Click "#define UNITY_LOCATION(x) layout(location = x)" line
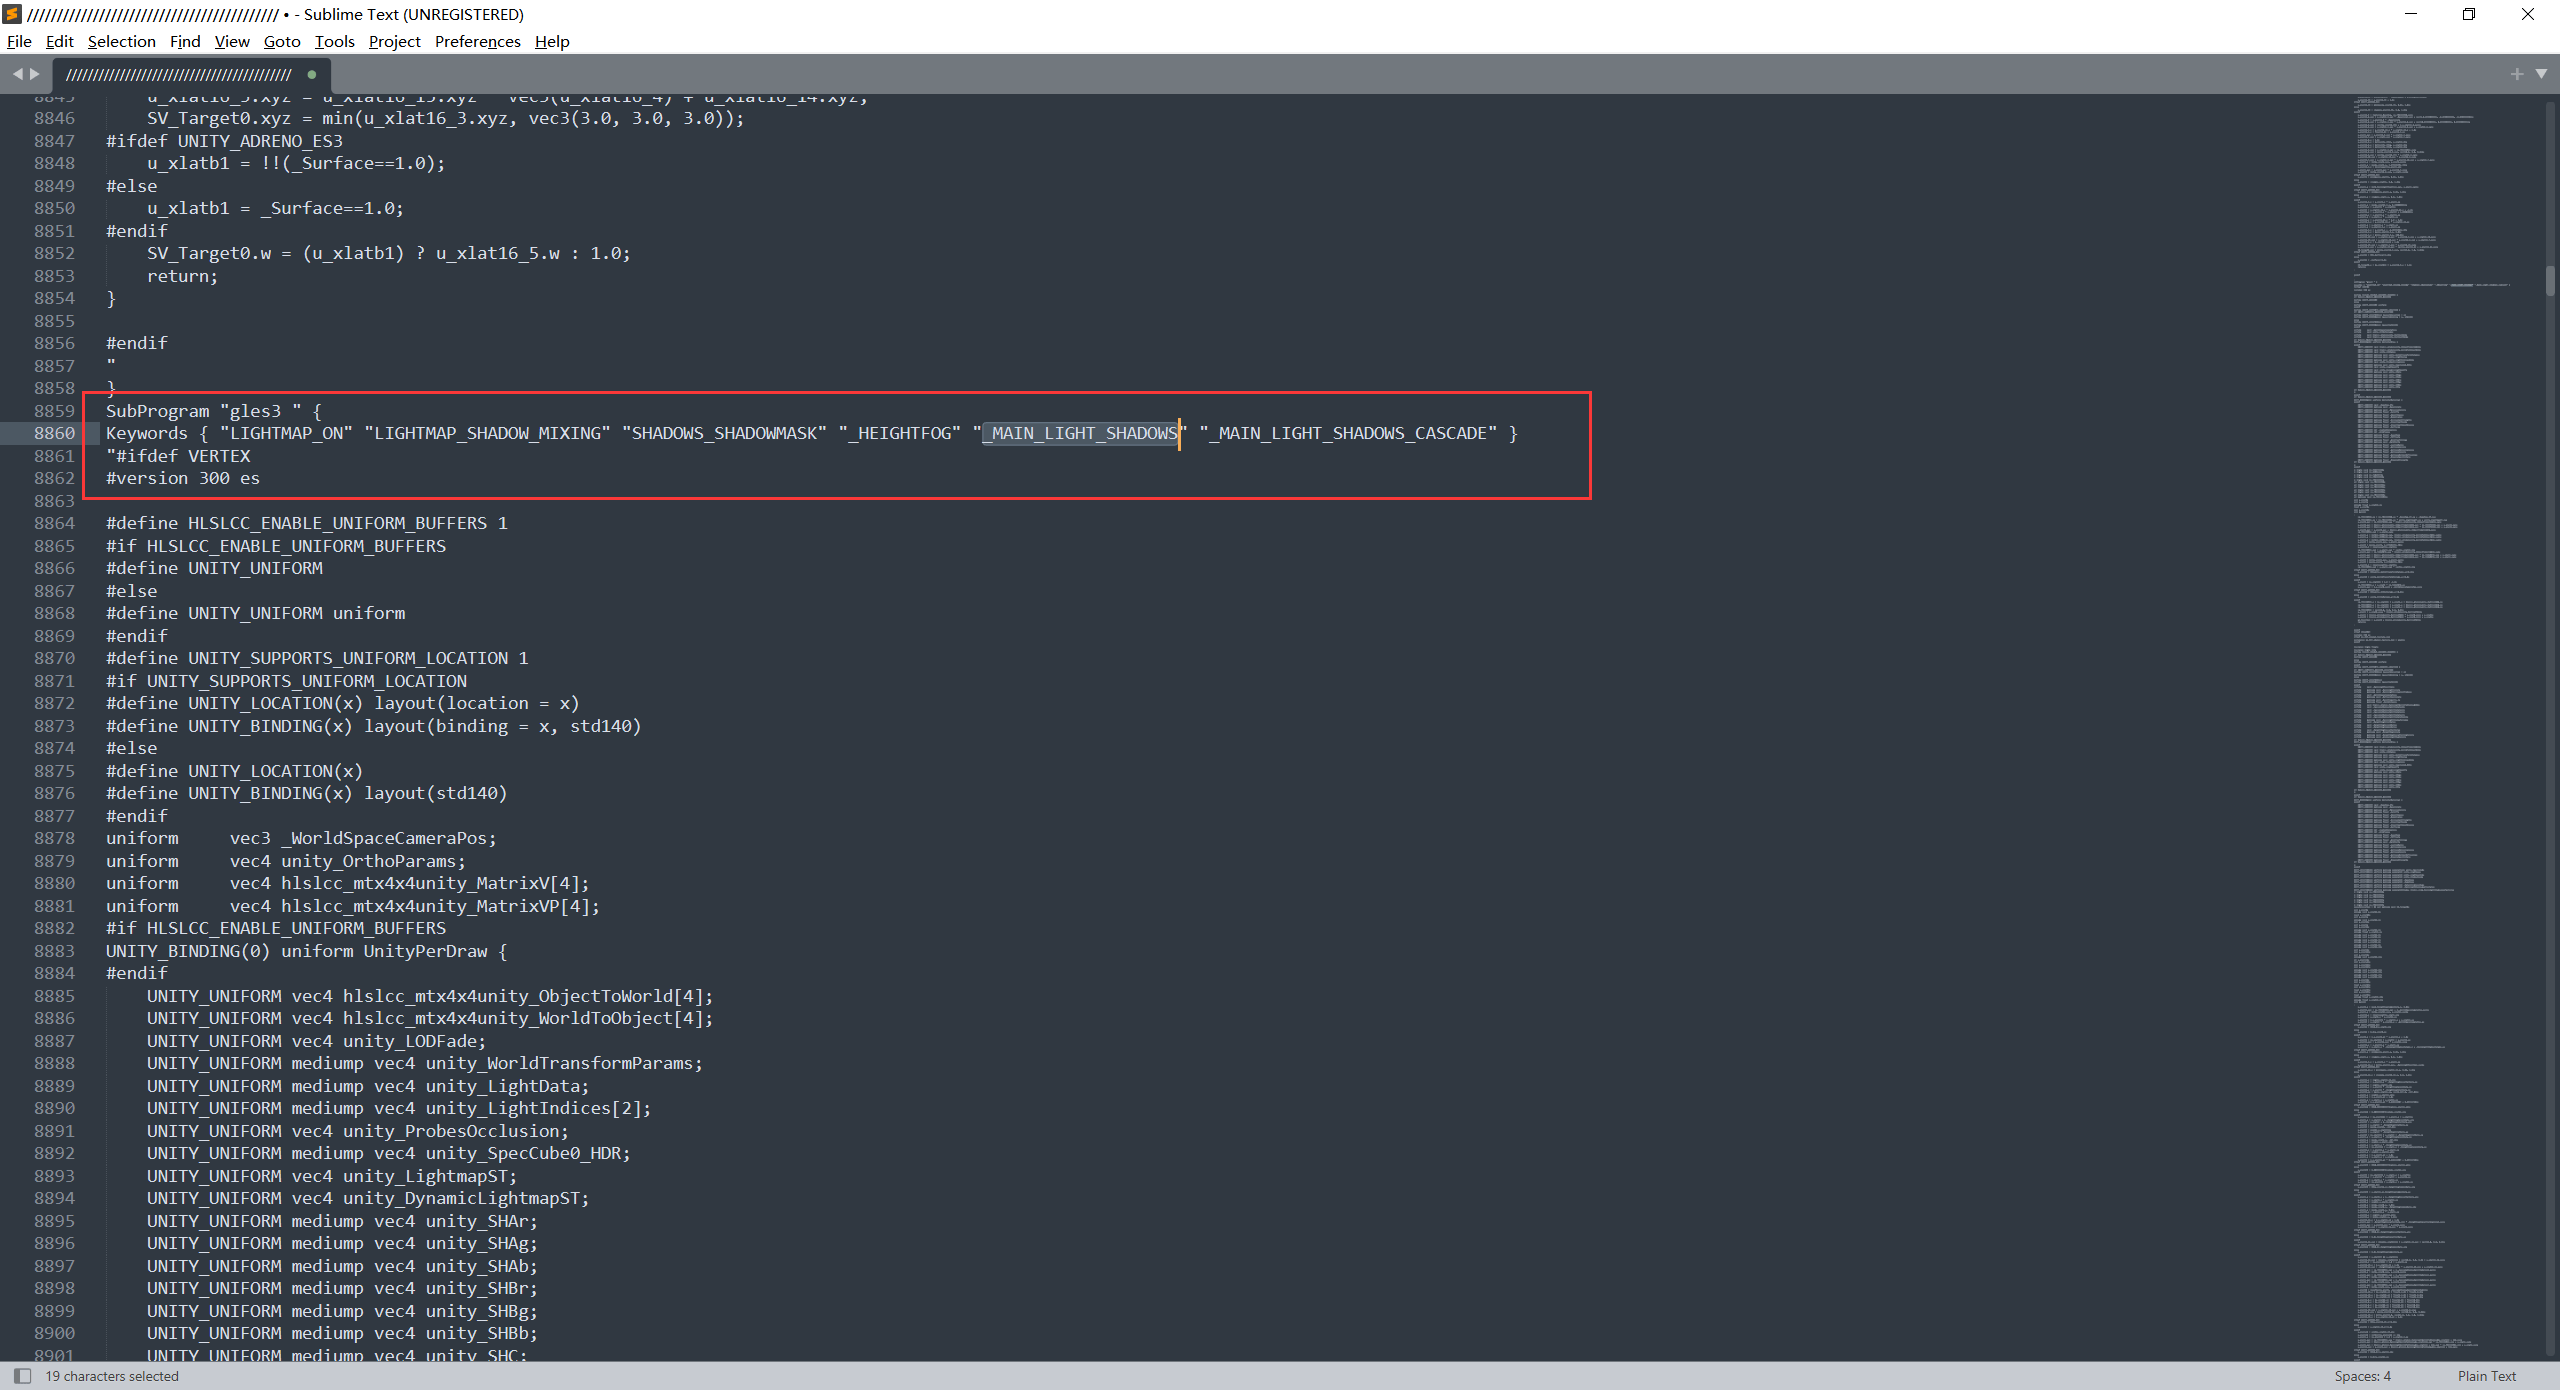The height and width of the screenshot is (1390, 2560). (x=343, y=703)
